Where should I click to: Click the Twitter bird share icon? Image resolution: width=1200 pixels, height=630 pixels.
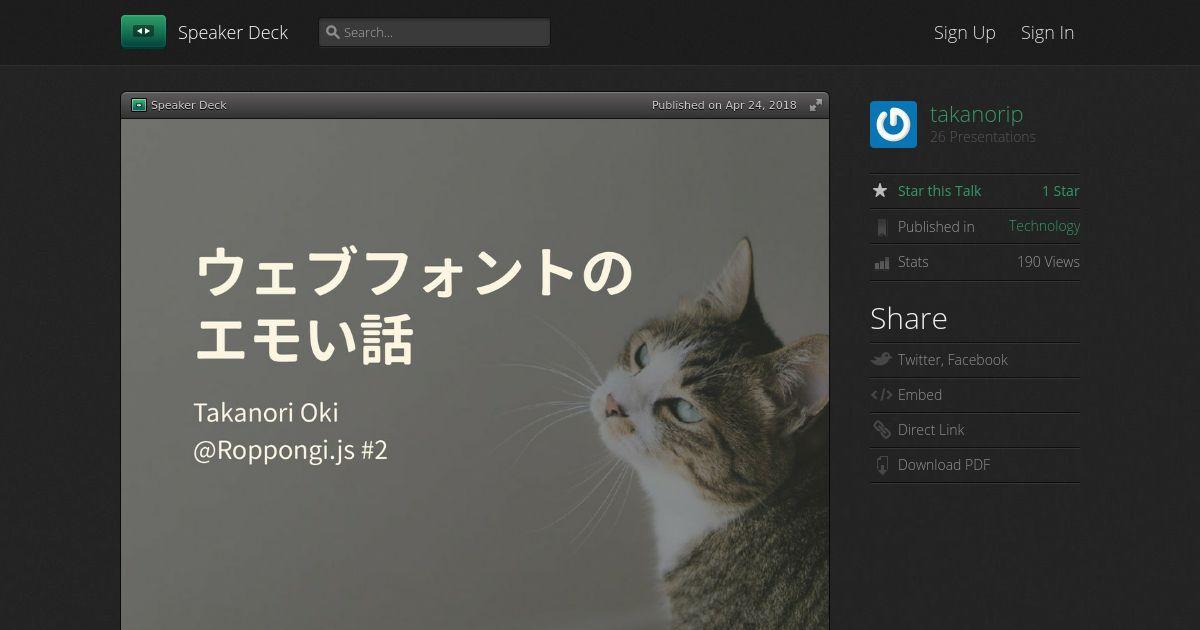coord(881,360)
